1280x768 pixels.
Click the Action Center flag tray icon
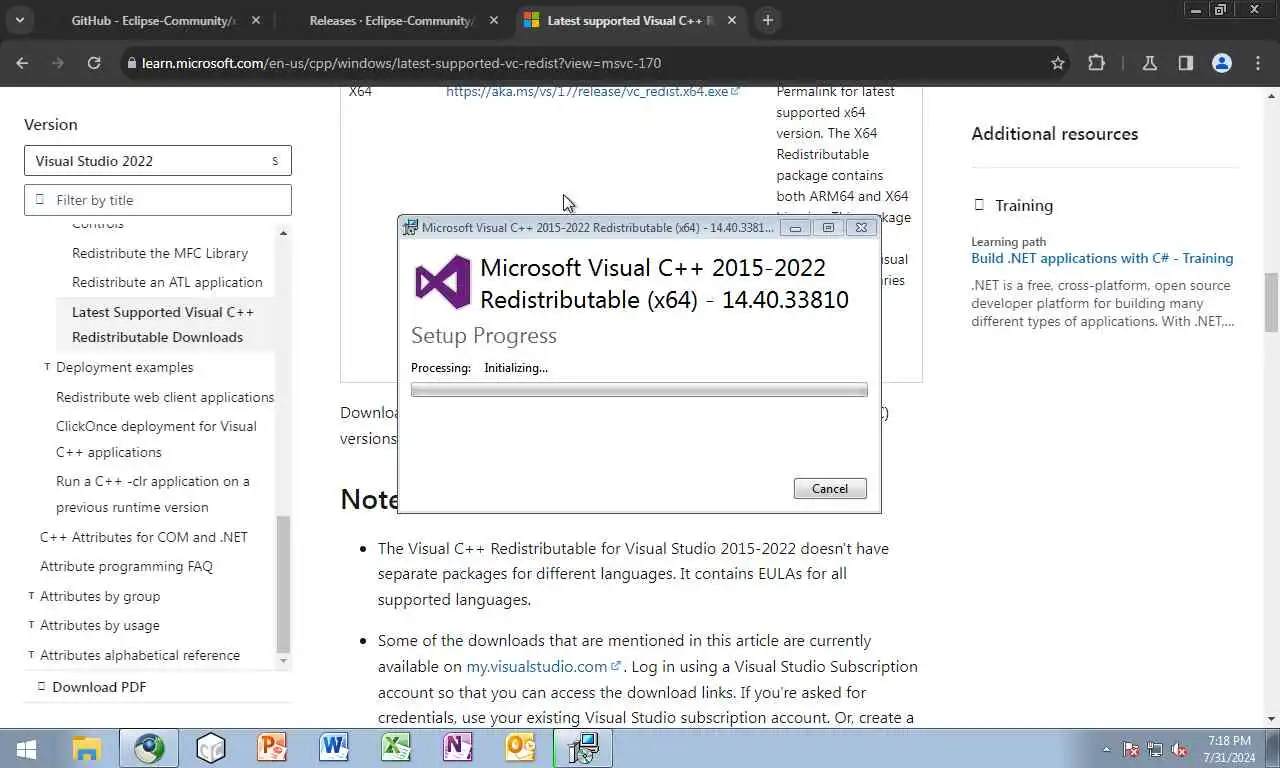(x=1131, y=749)
